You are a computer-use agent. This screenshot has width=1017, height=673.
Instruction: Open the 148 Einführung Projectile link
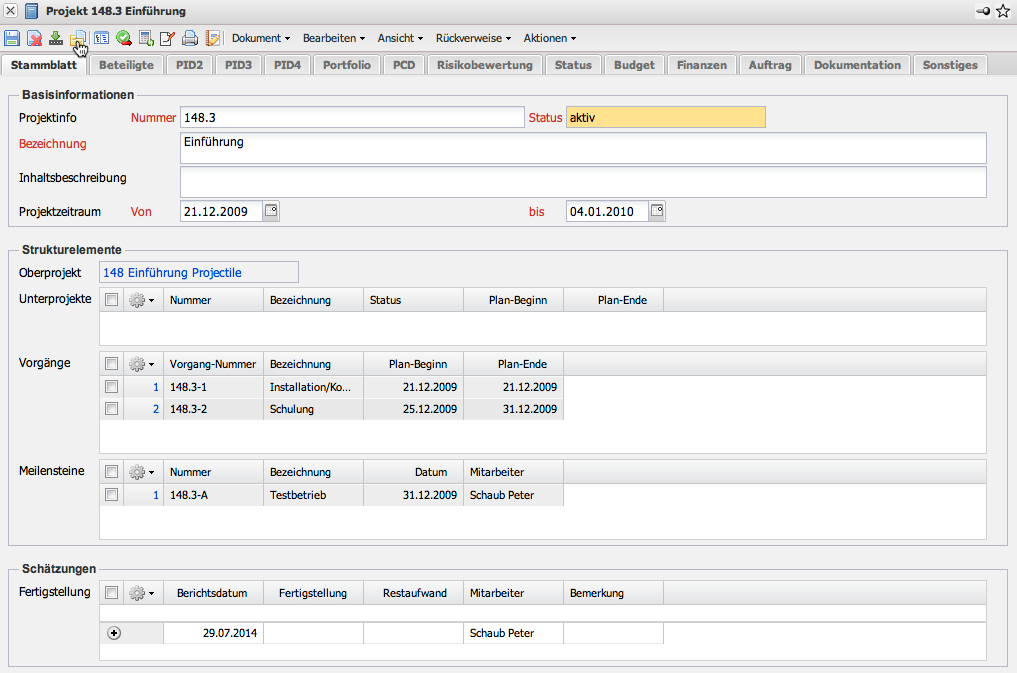[171, 272]
